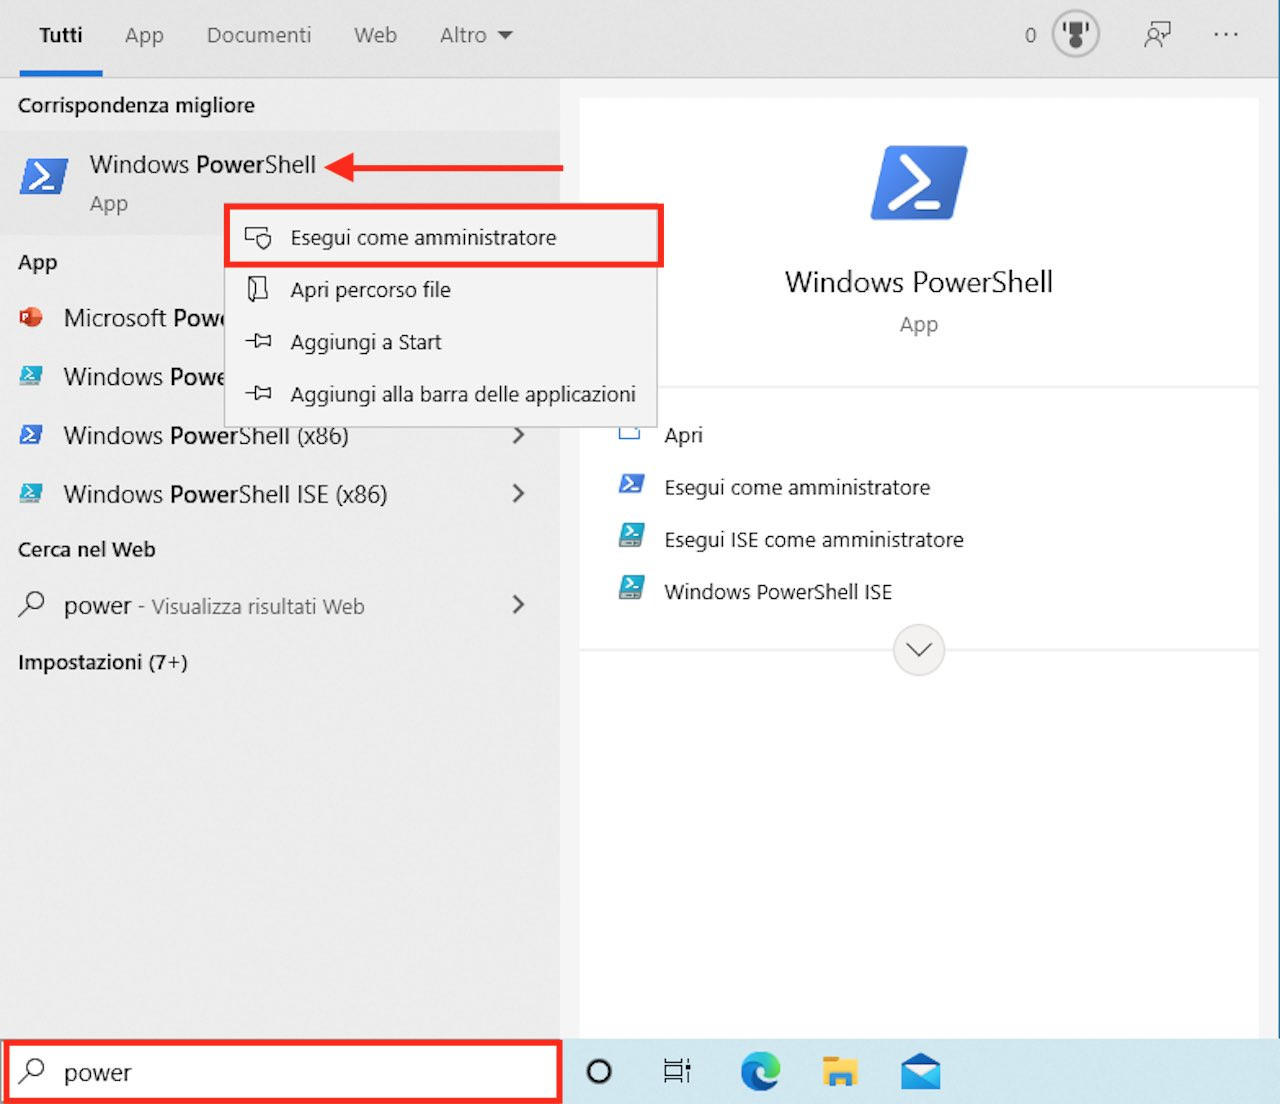Click the file location icon beside Apri percorso file

coord(258,290)
